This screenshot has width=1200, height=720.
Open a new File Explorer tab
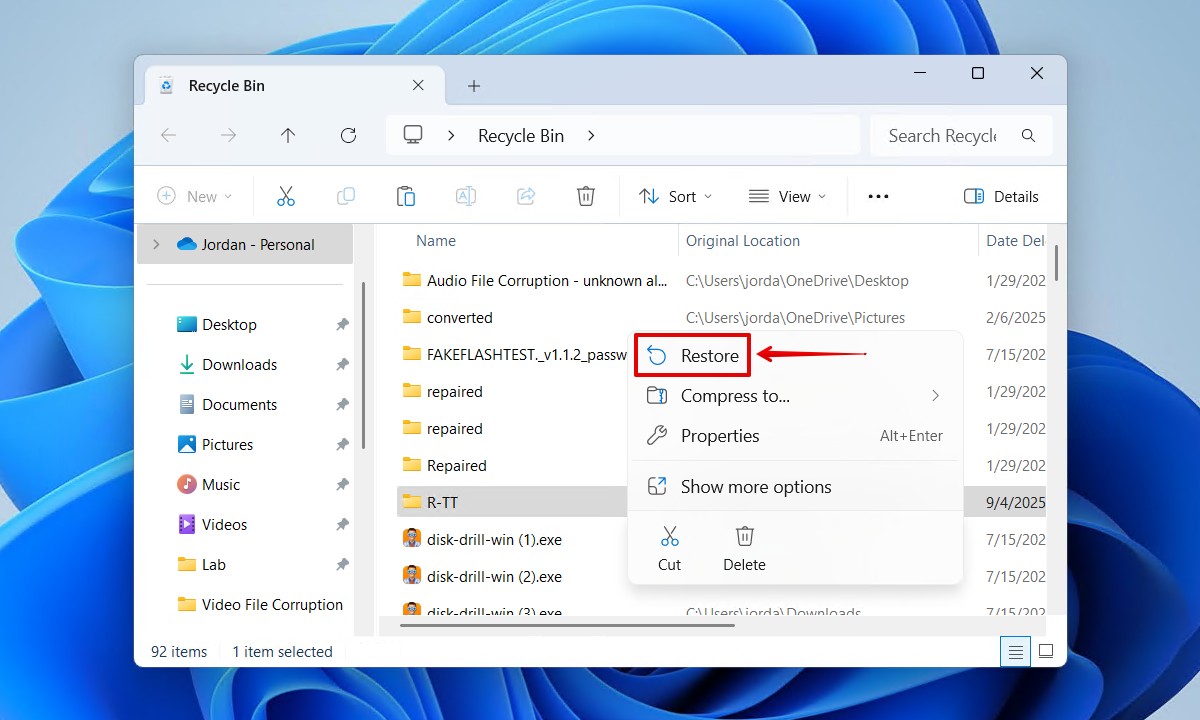point(473,86)
